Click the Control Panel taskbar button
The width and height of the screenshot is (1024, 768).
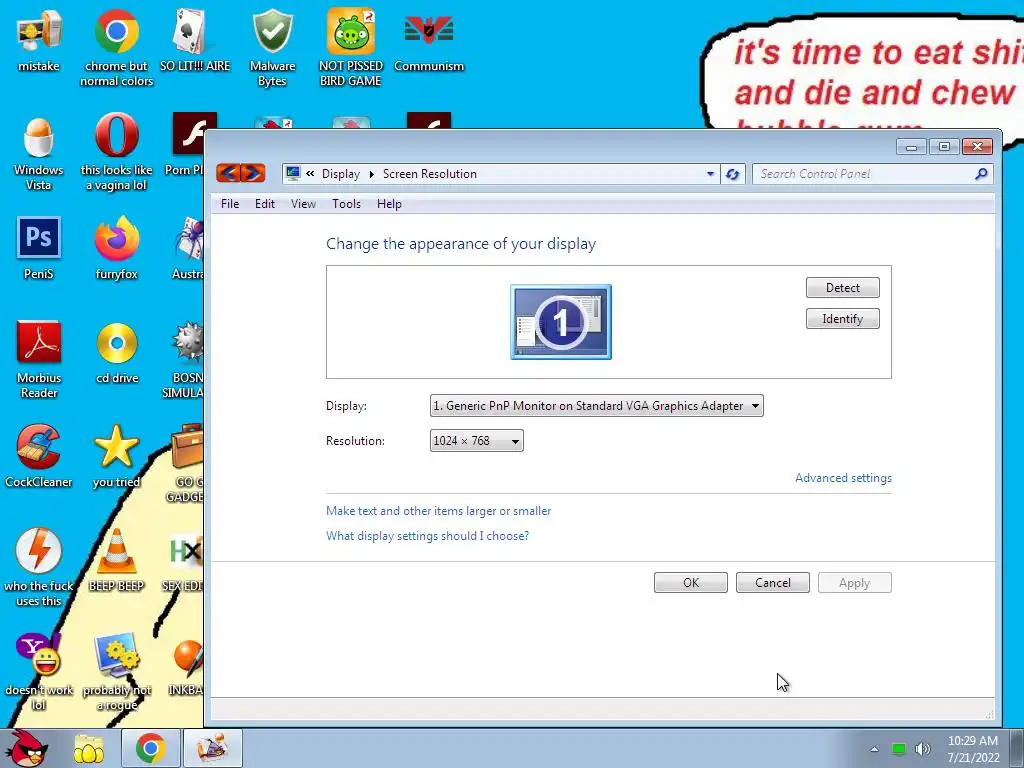(x=212, y=748)
